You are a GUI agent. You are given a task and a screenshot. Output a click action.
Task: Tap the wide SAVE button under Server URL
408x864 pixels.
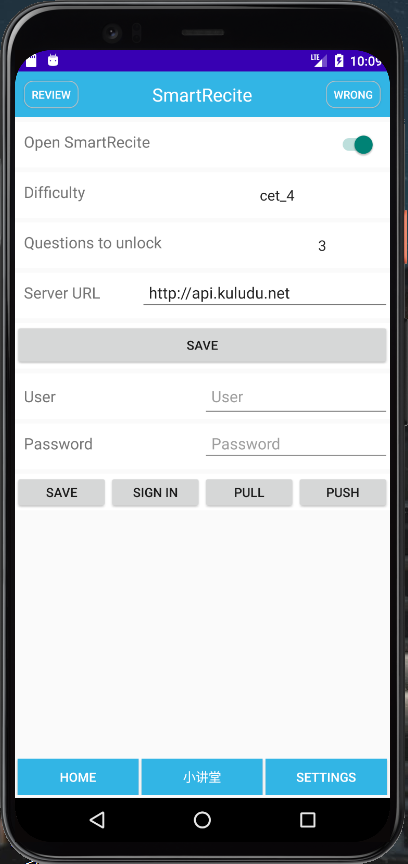pos(202,345)
